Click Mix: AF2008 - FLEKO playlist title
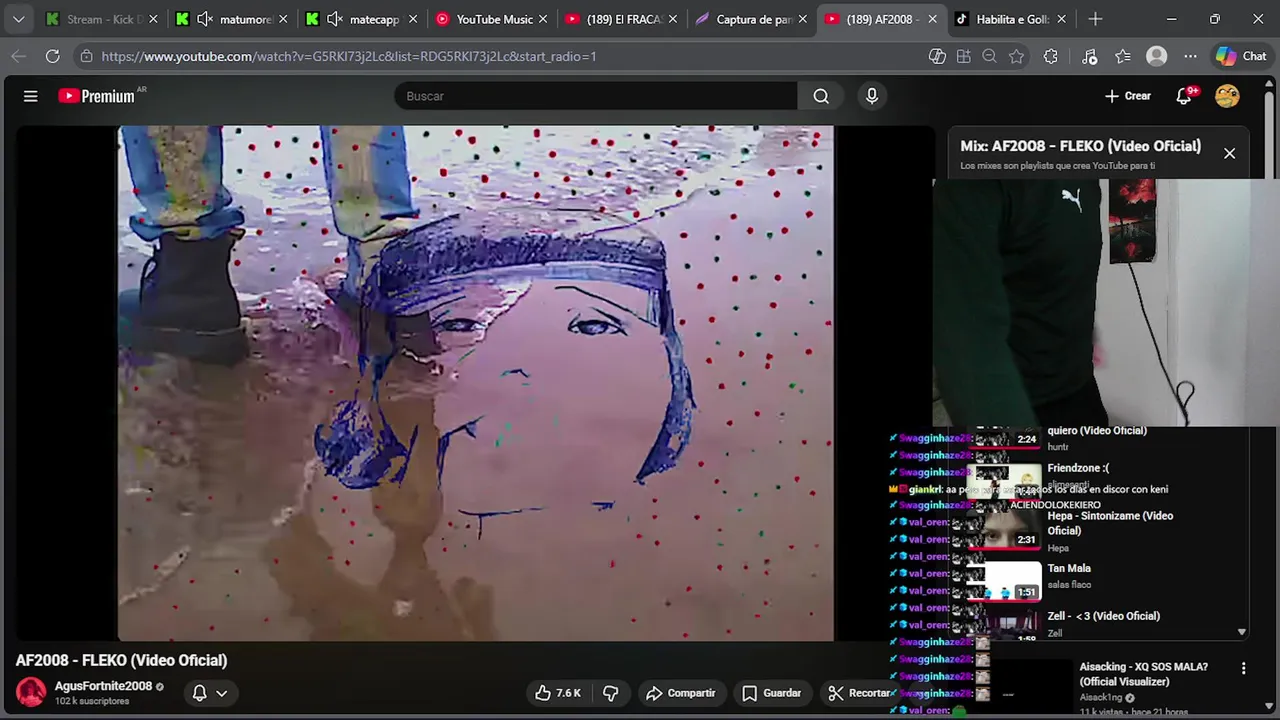Viewport: 1280px width, 720px height. [x=1080, y=146]
